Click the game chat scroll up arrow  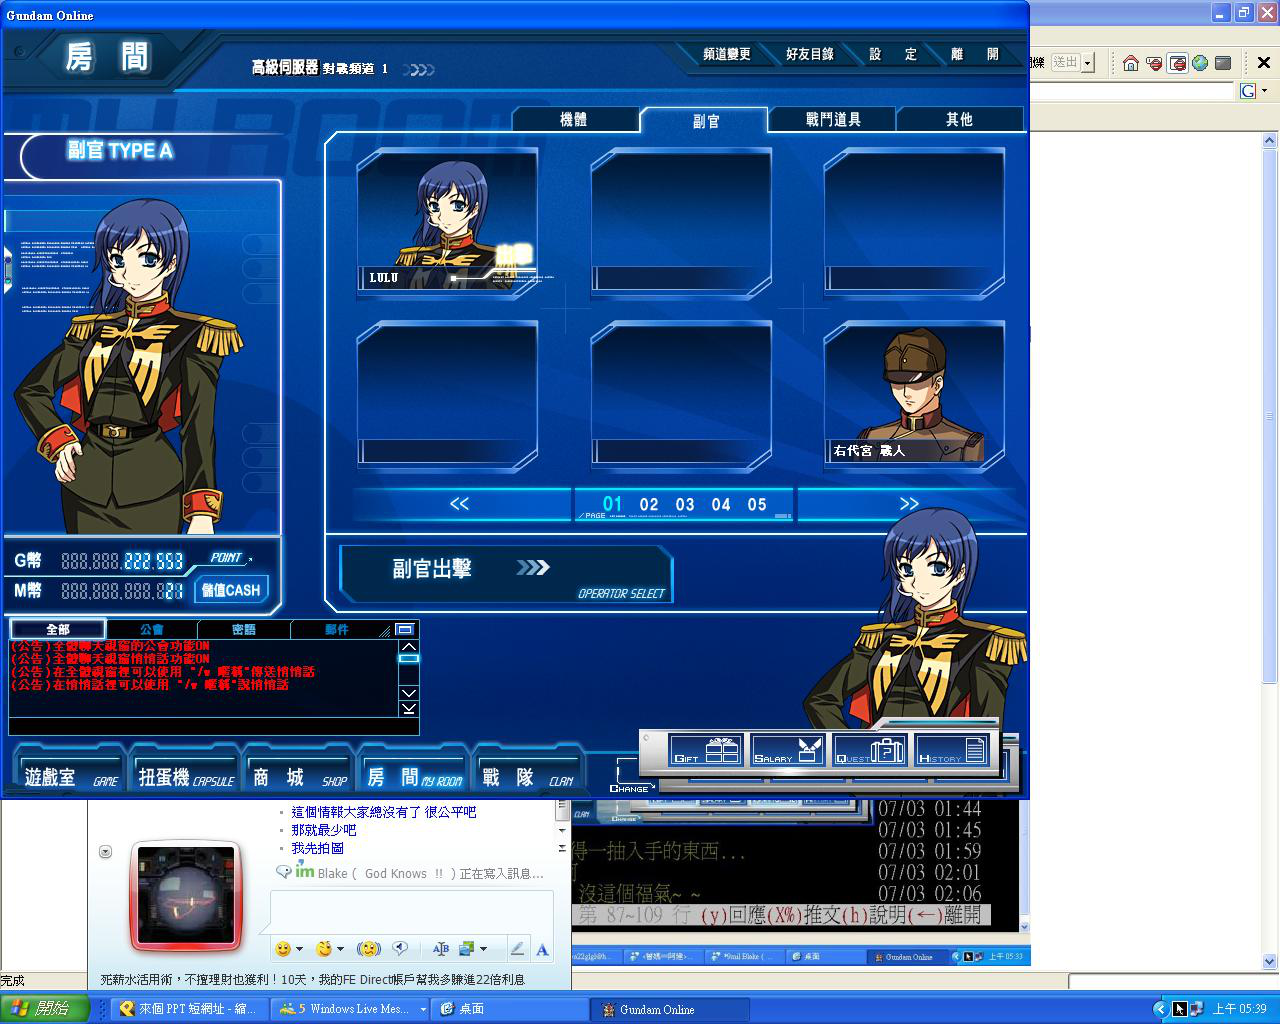coord(408,646)
